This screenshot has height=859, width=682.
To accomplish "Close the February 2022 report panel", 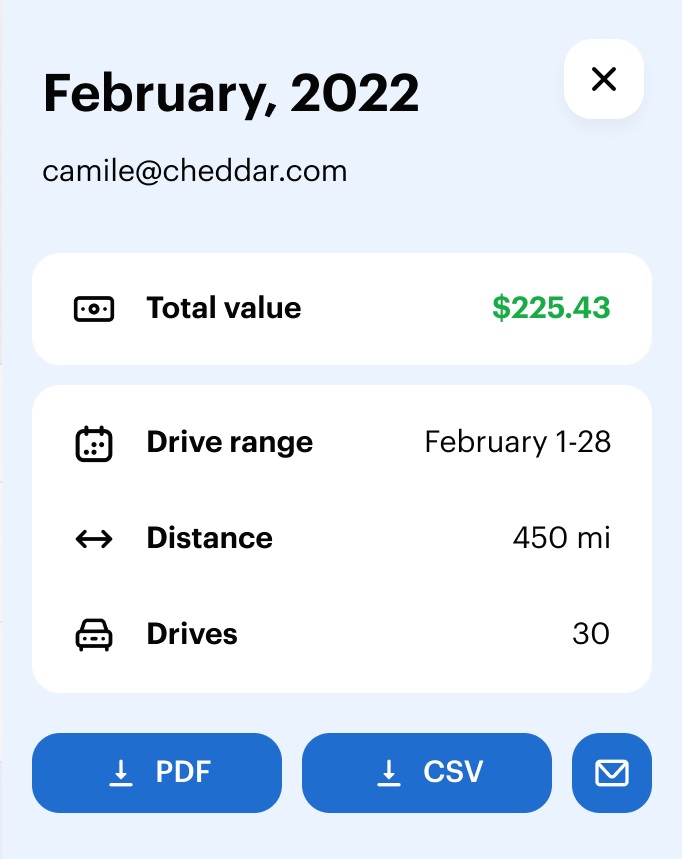I will [x=604, y=79].
